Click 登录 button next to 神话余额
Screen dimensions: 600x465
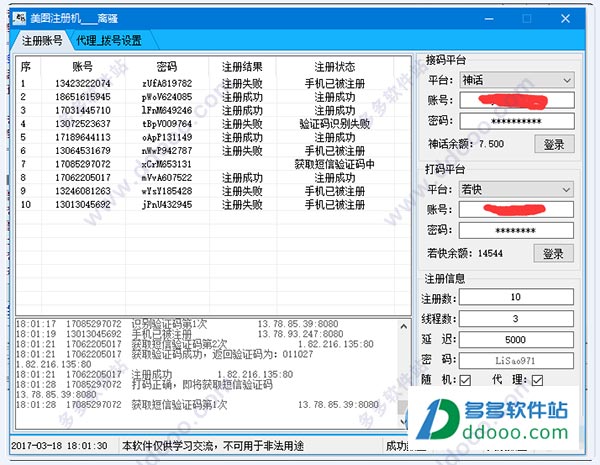pyautogui.click(x=554, y=144)
